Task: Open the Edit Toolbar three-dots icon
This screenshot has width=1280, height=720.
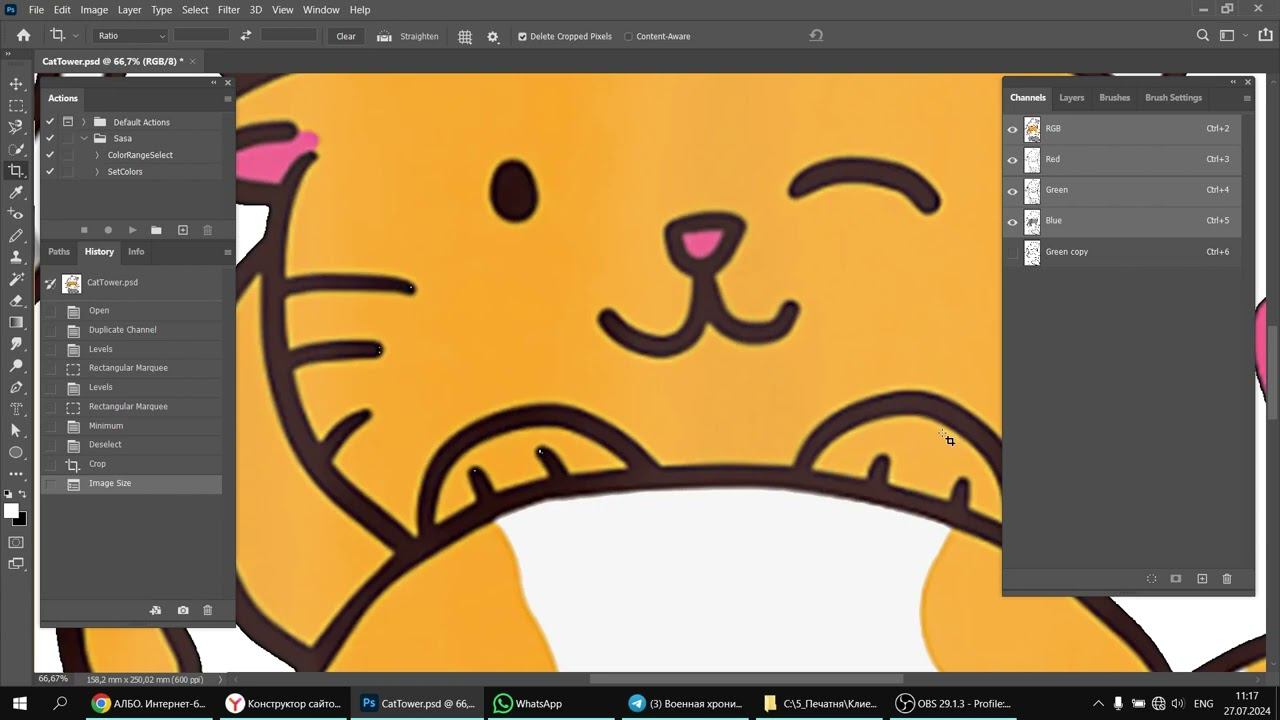Action: (x=16, y=474)
